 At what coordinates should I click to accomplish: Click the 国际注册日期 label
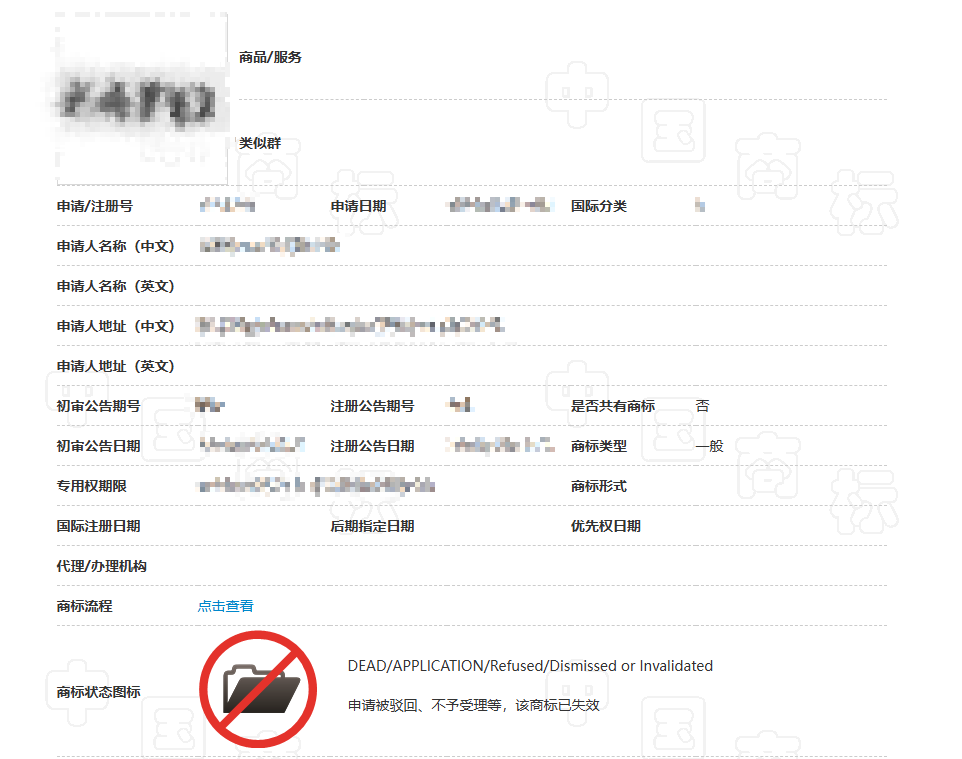pyautogui.click(x=98, y=526)
